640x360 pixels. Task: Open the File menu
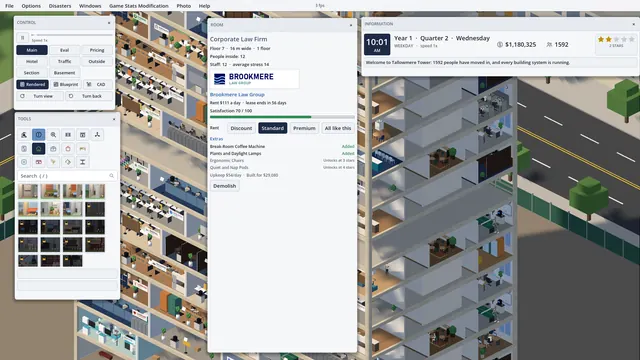[9, 6]
